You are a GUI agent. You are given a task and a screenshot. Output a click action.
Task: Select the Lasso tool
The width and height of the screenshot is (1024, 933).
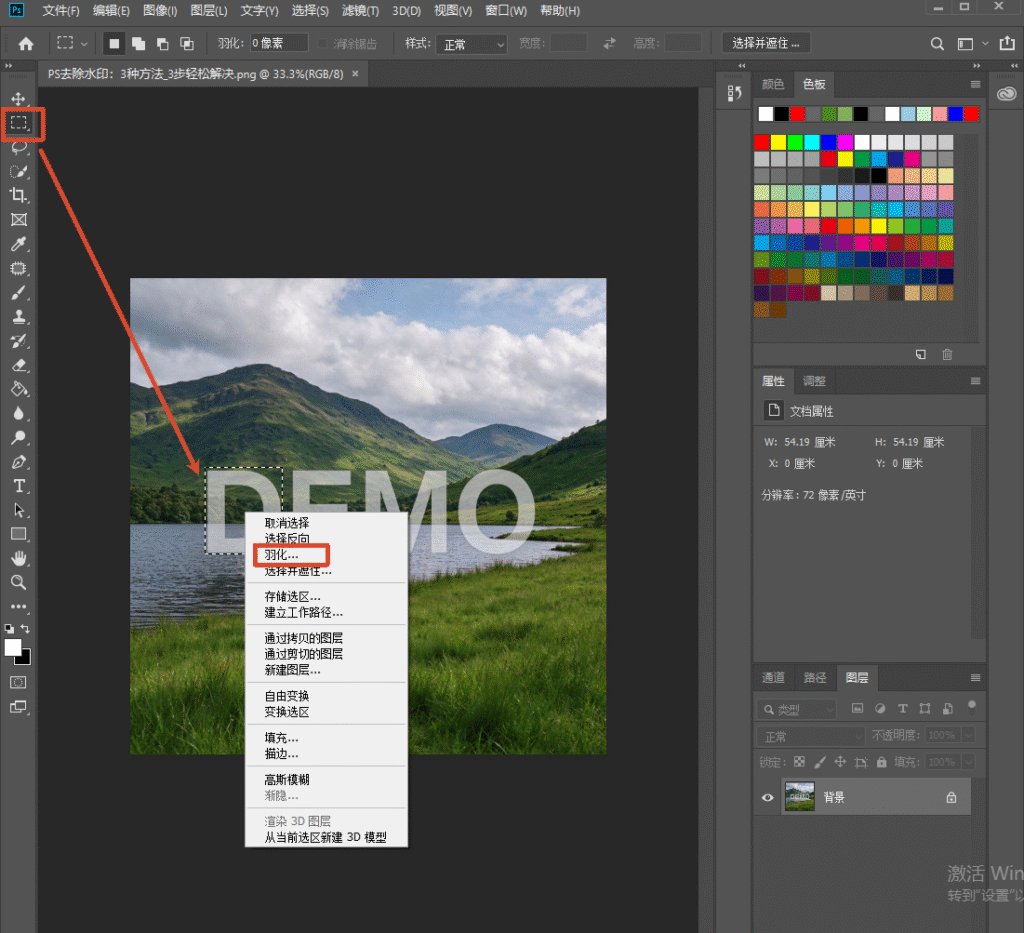(x=18, y=148)
